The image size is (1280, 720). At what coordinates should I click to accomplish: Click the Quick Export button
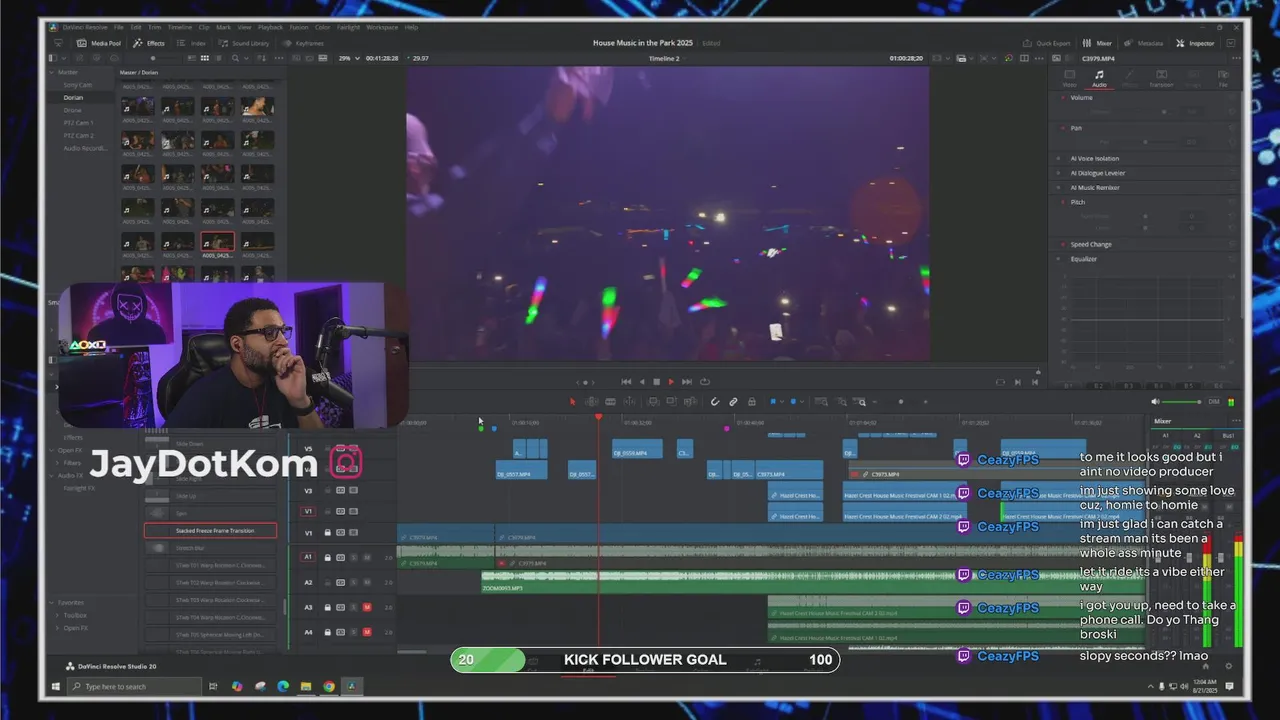[x=1046, y=43]
